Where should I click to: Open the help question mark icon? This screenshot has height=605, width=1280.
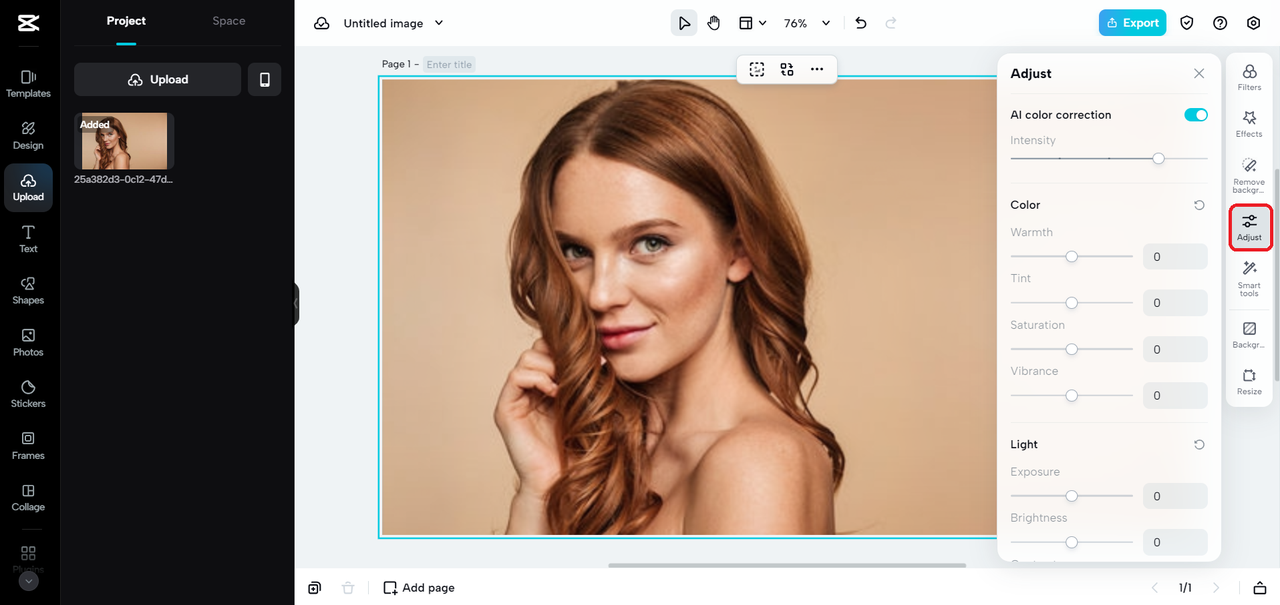(1220, 23)
